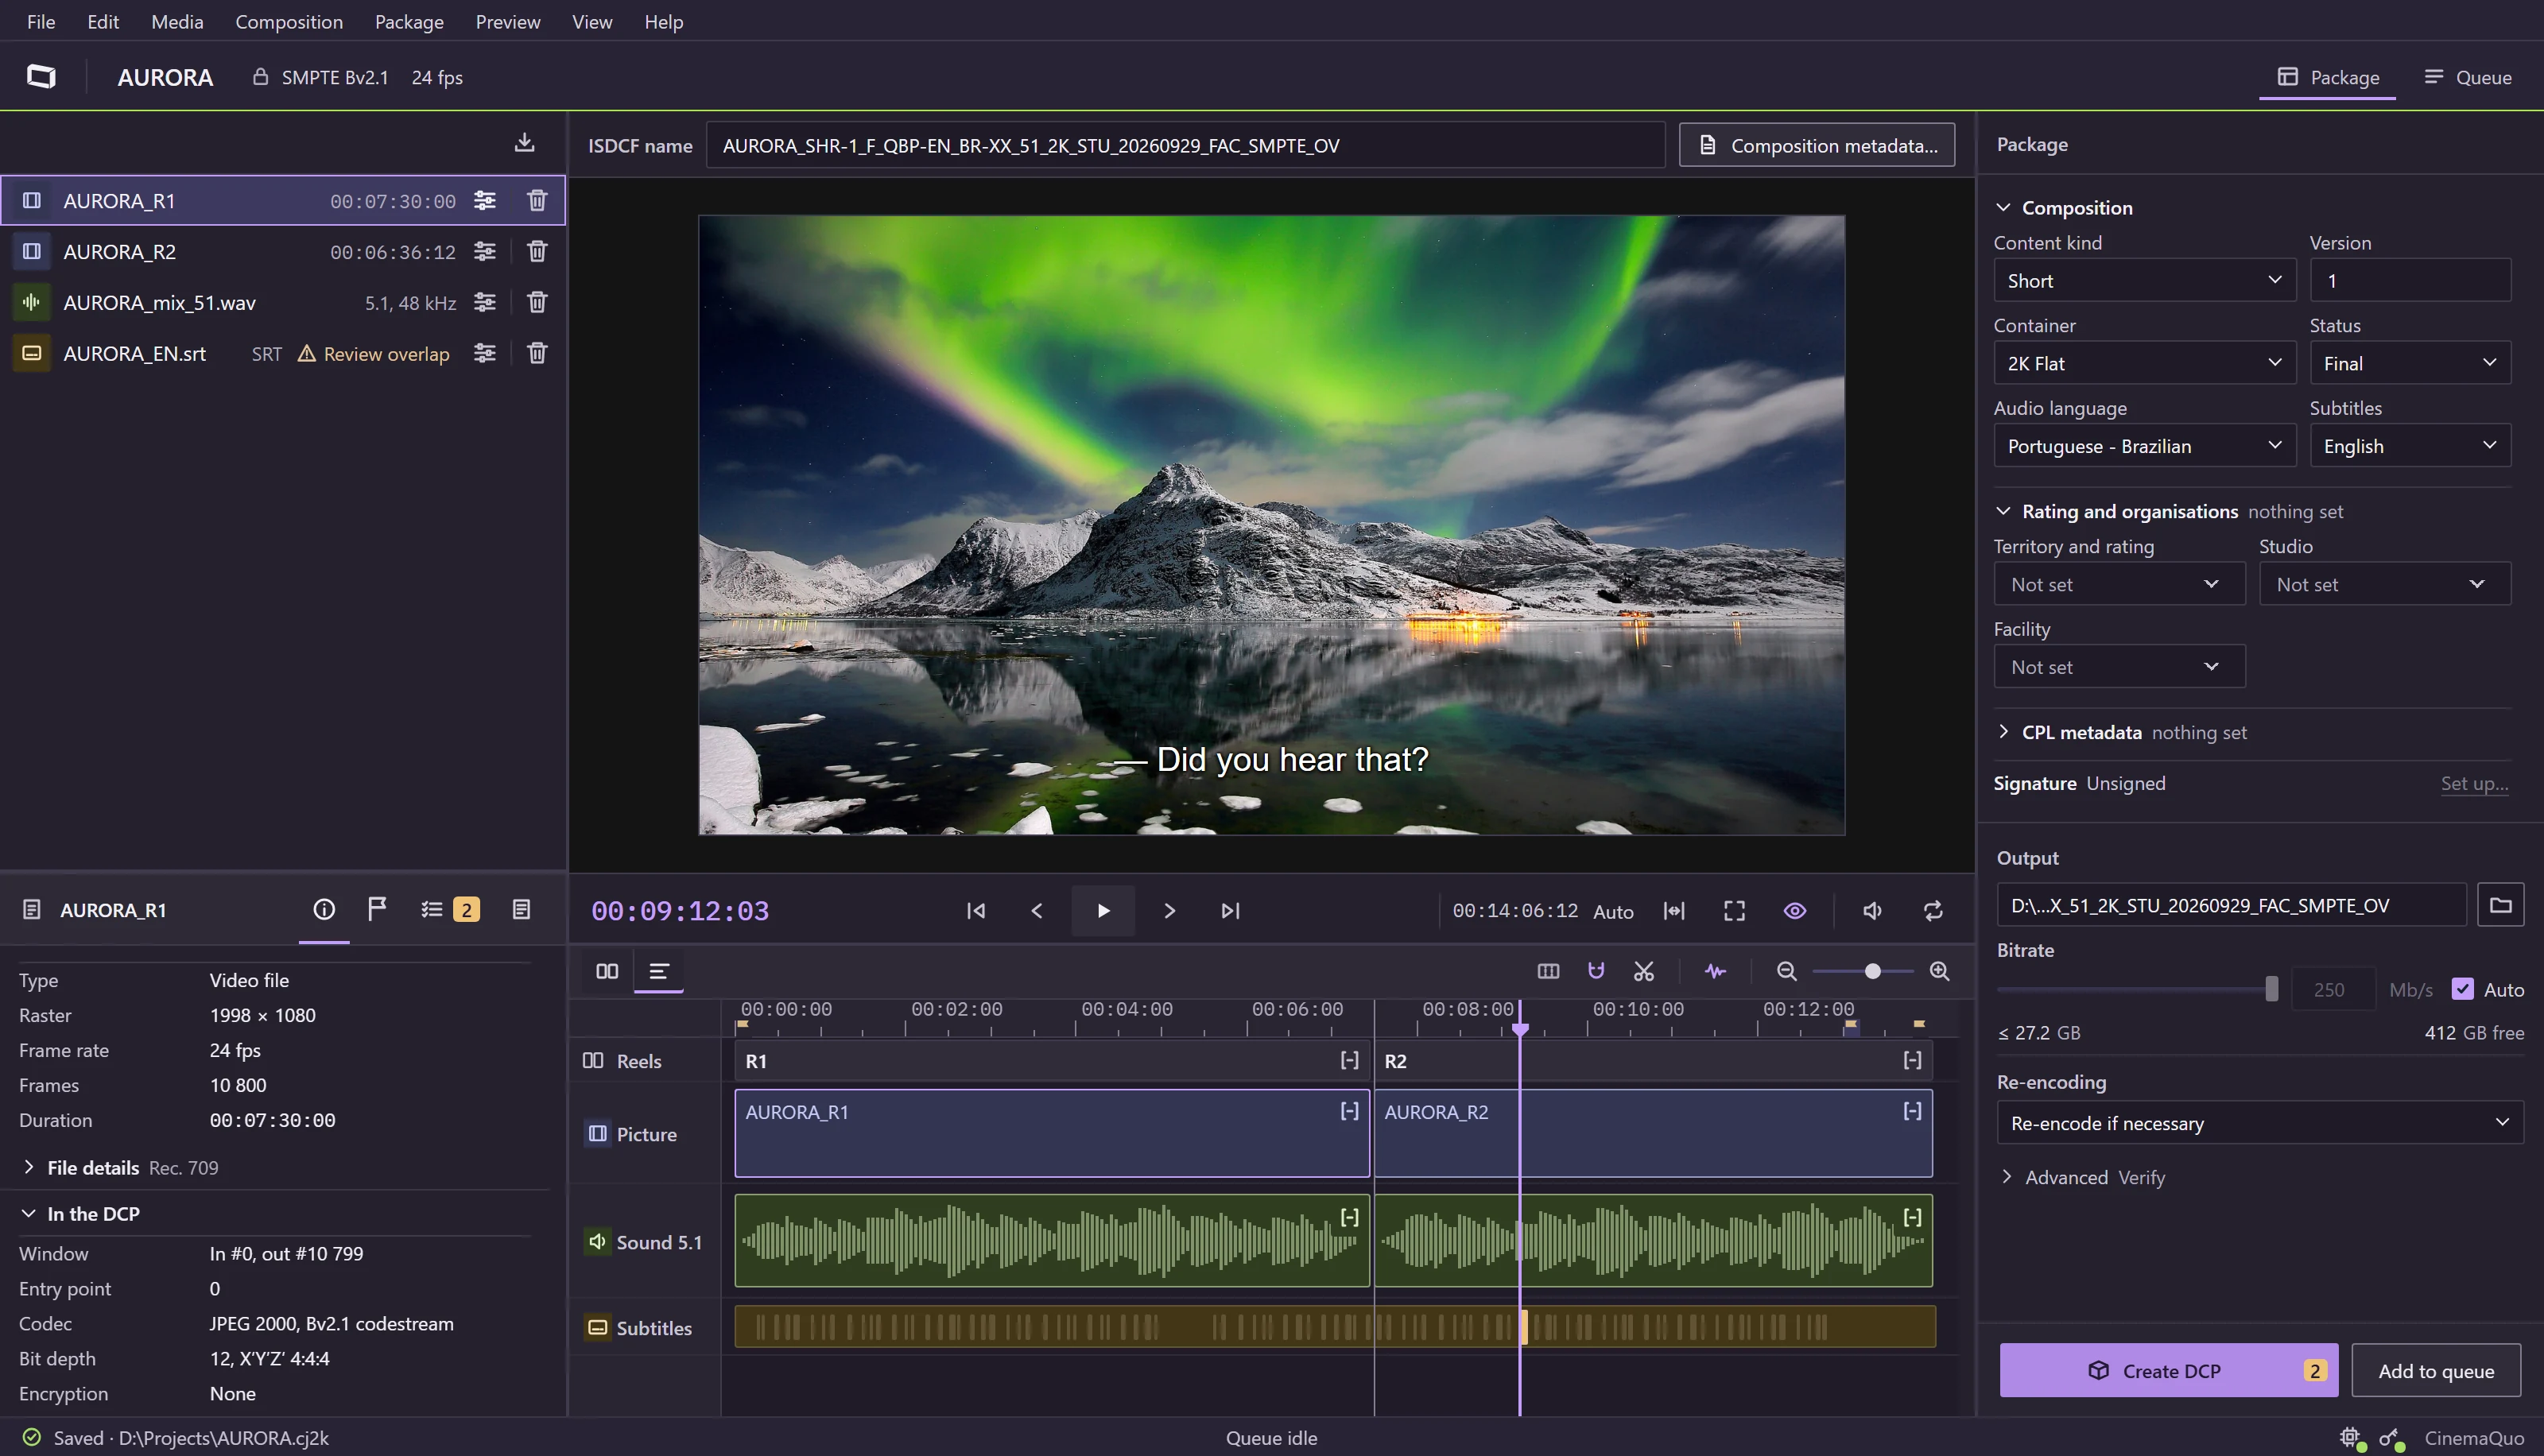Toggle the Auto bitrate checkbox

pyautogui.click(x=2462, y=989)
